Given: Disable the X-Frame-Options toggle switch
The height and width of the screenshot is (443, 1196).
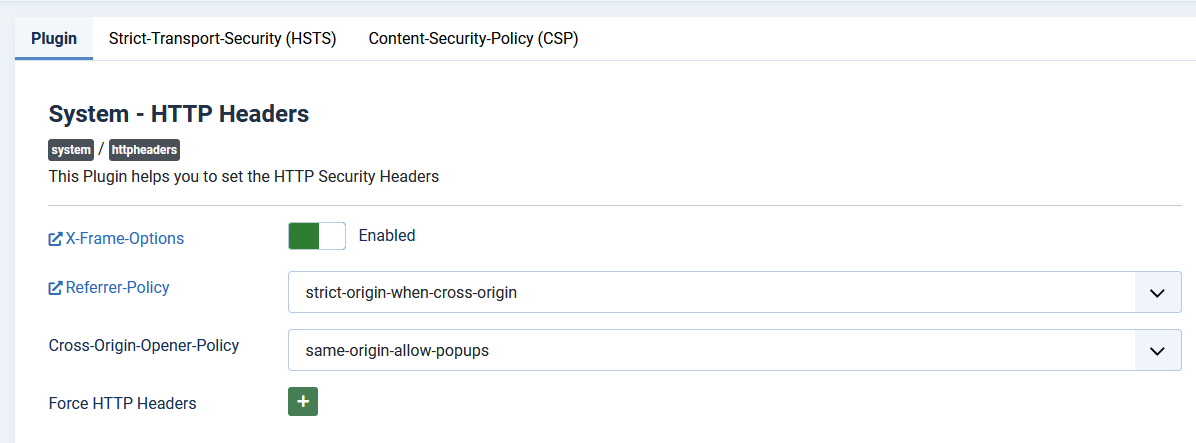Looking at the screenshot, I should coord(316,236).
